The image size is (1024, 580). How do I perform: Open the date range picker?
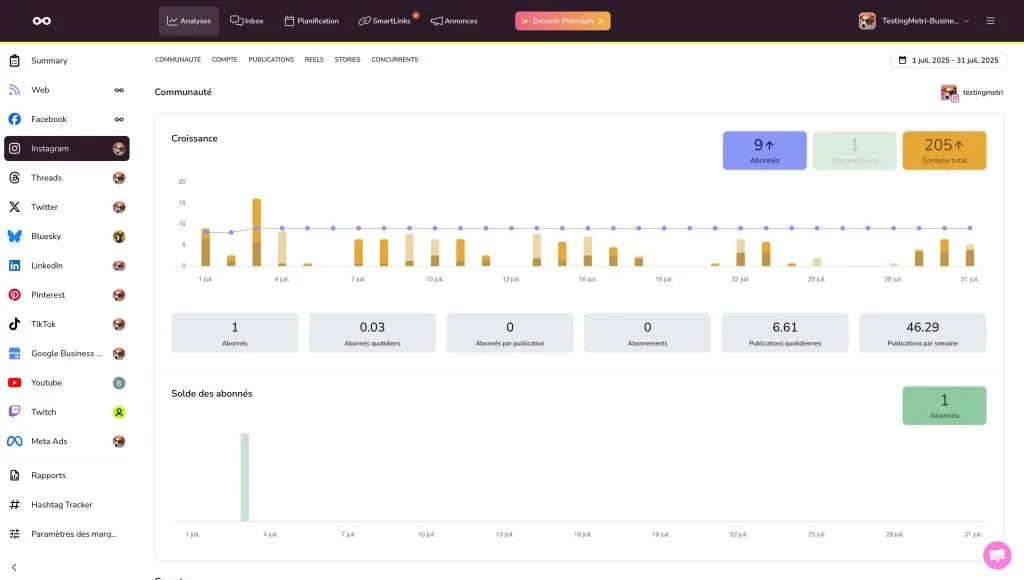coord(949,60)
